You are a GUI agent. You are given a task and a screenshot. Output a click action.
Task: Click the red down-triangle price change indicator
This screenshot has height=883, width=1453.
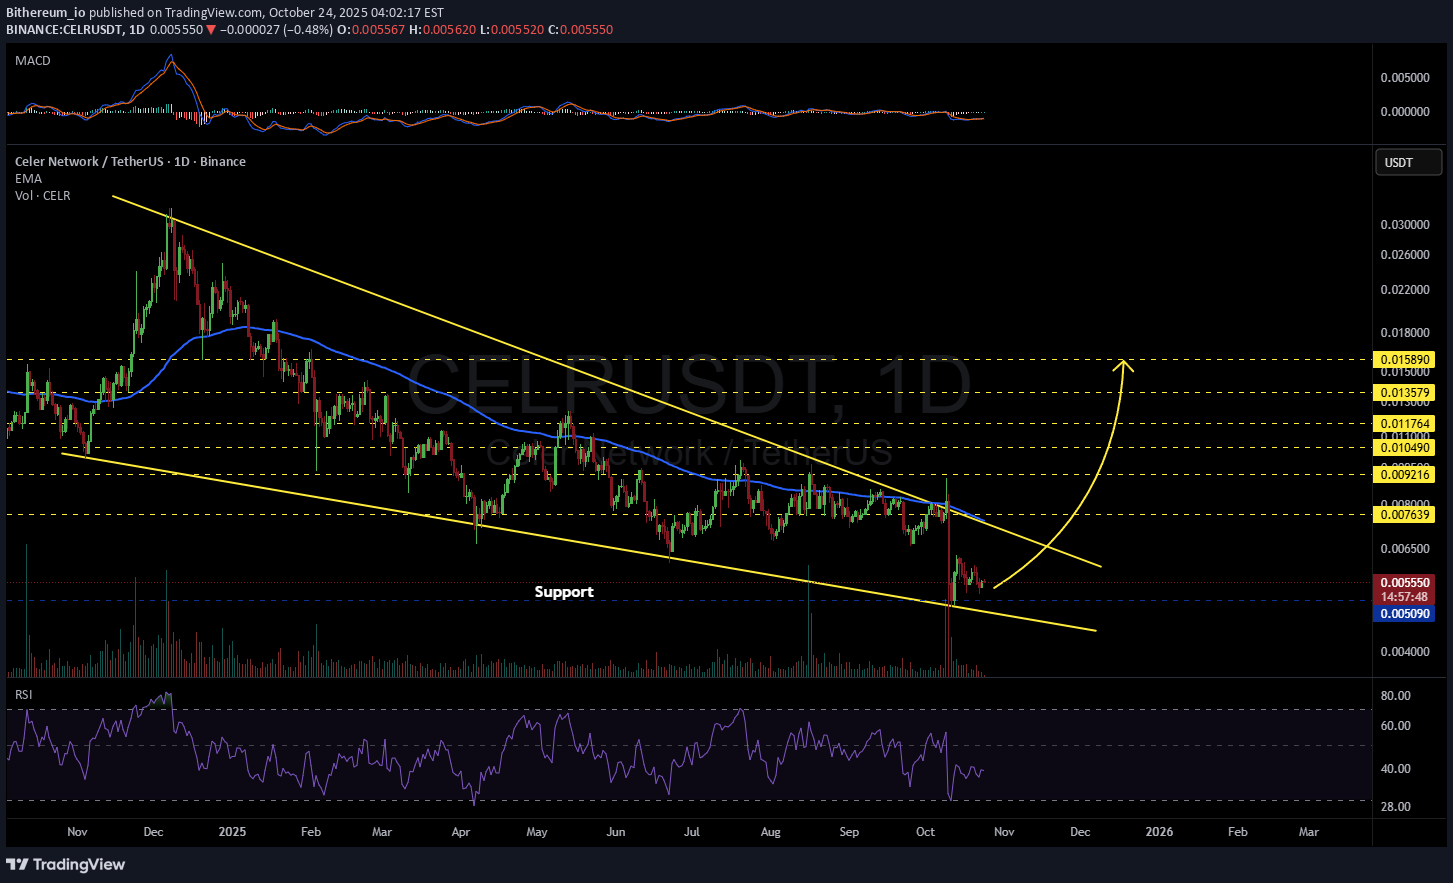point(211,30)
